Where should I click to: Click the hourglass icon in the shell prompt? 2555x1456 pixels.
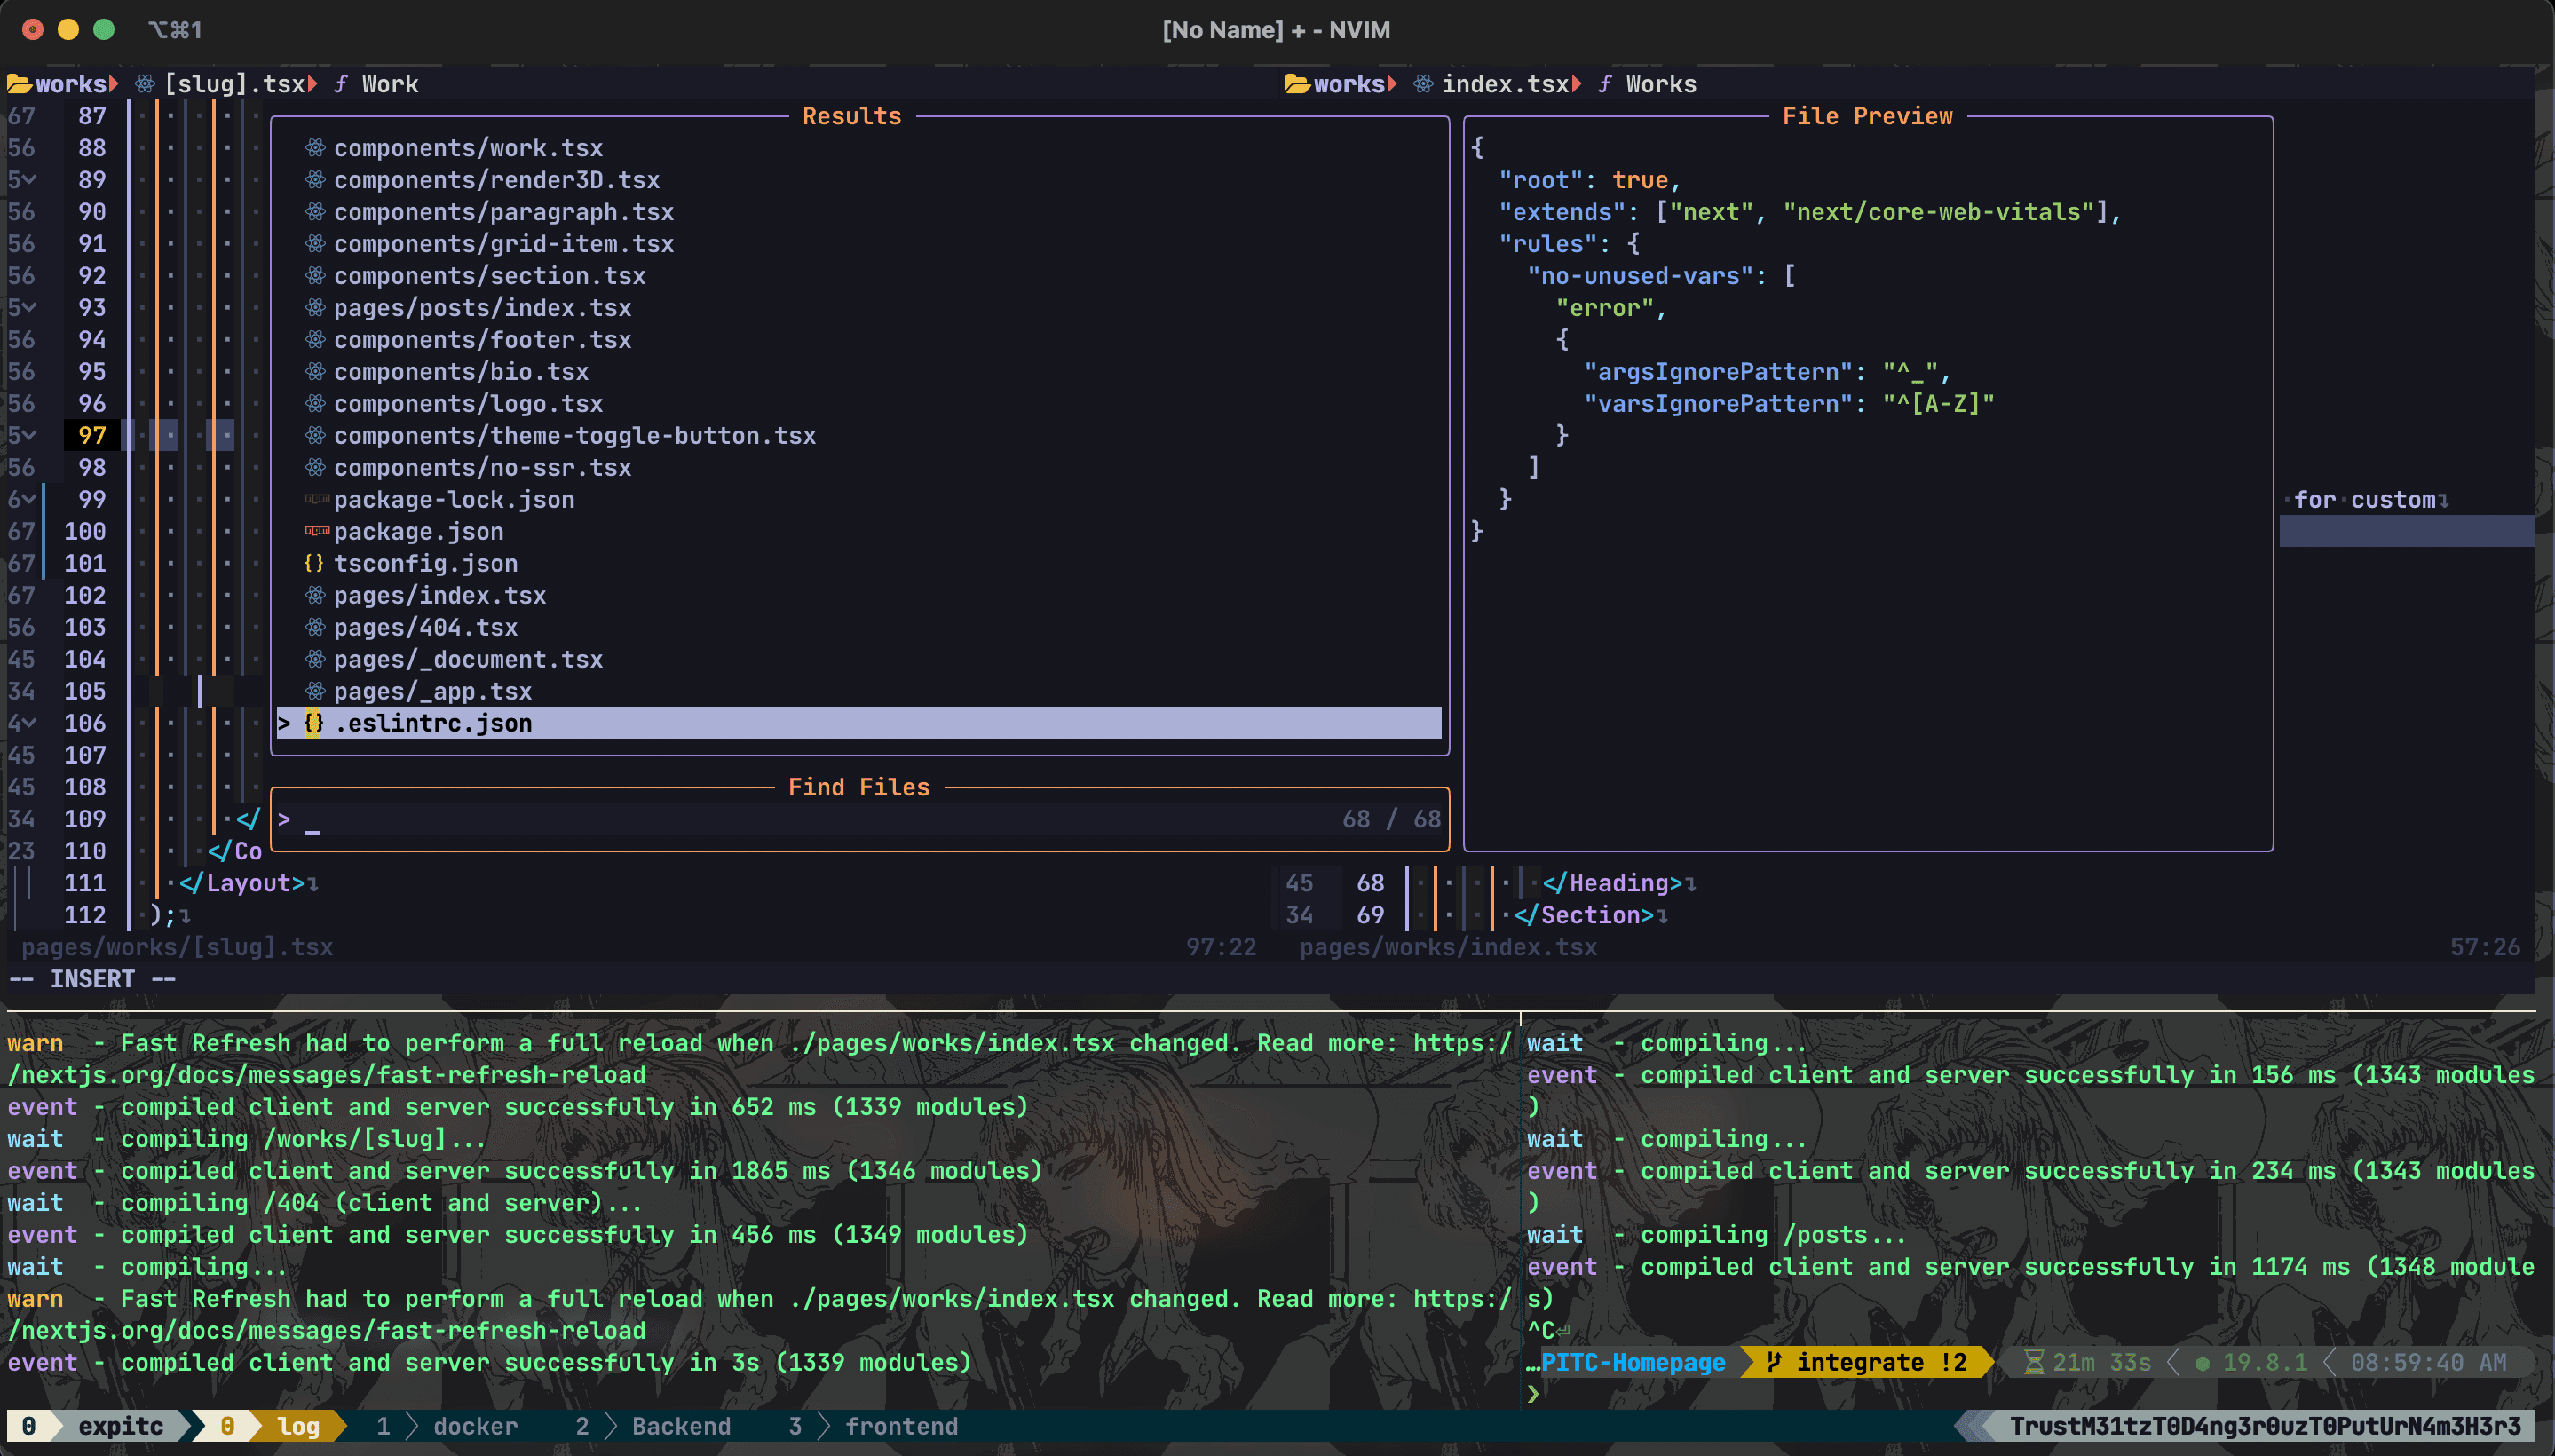[2034, 1362]
